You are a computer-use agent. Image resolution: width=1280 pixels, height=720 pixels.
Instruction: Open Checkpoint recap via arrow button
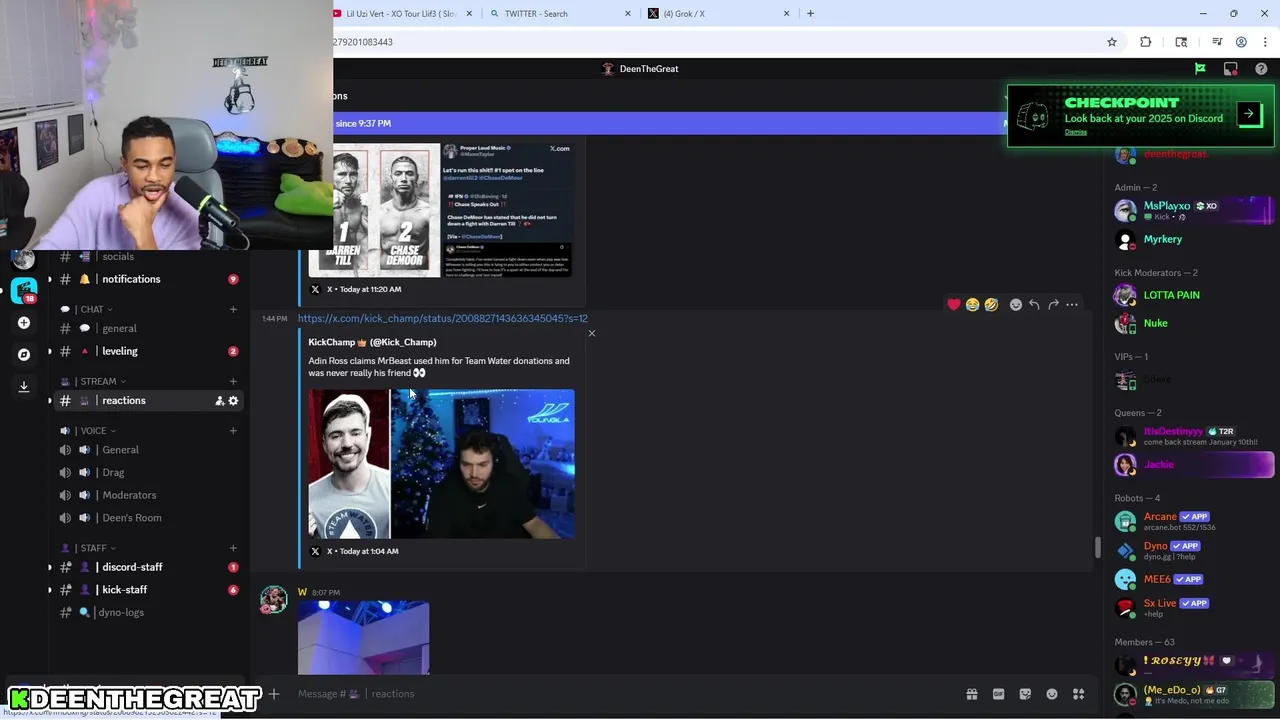[1248, 114]
